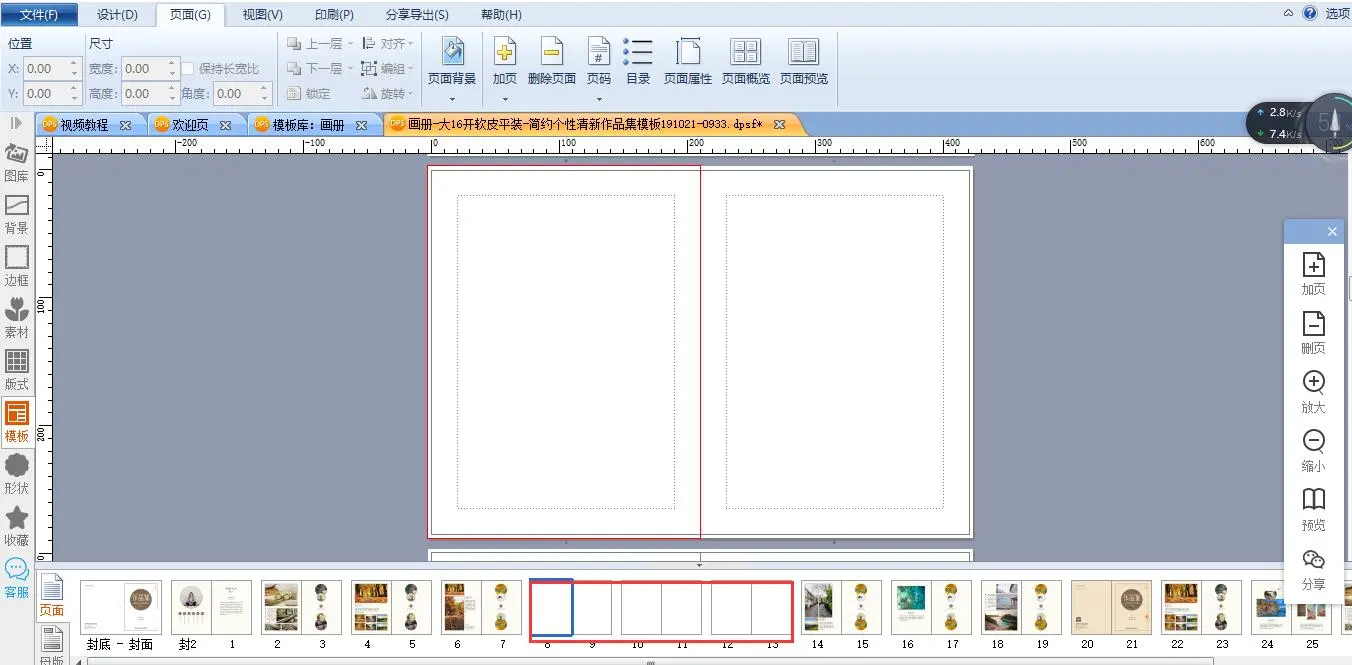Image resolution: width=1352 pixels, height=665 pixels.
Task: Expand the left sidebar panel arrow
Action: pyautogui.click(x=16, y=123)
